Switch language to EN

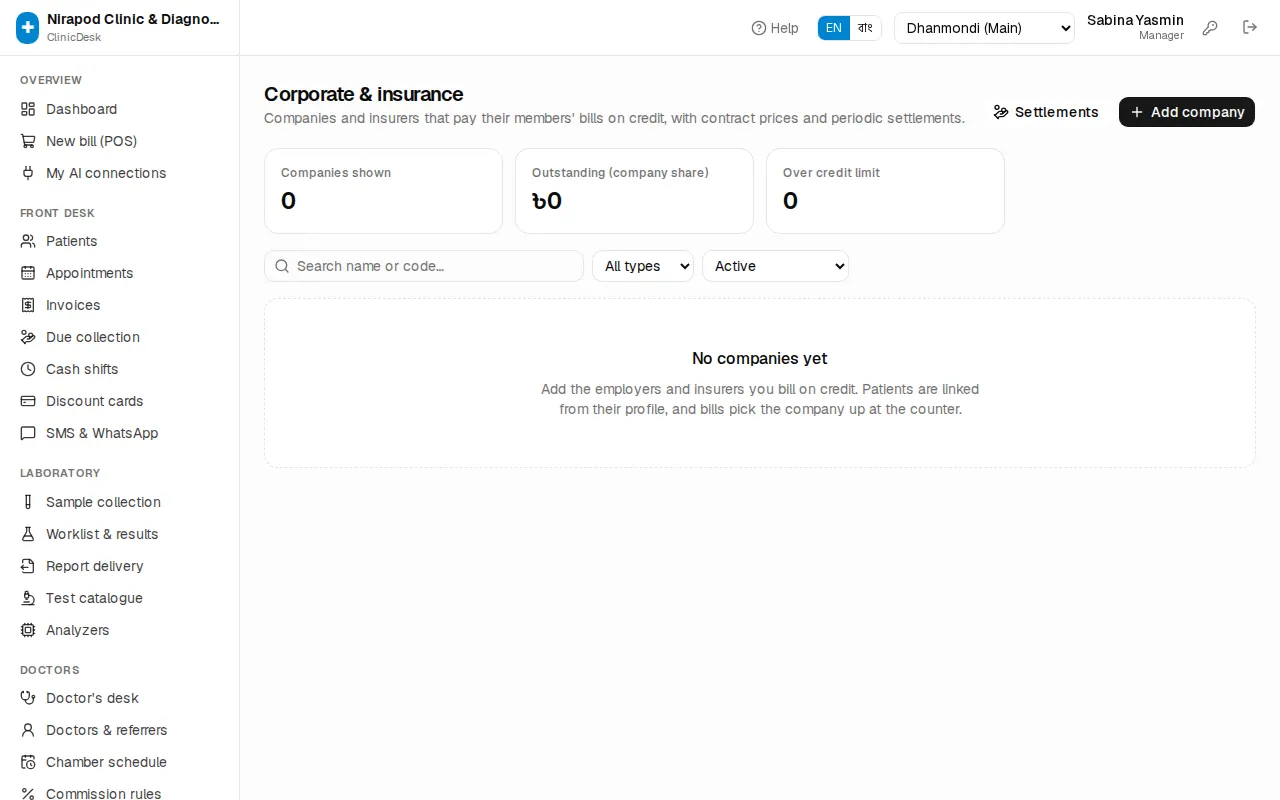click(x=834, y=28)
